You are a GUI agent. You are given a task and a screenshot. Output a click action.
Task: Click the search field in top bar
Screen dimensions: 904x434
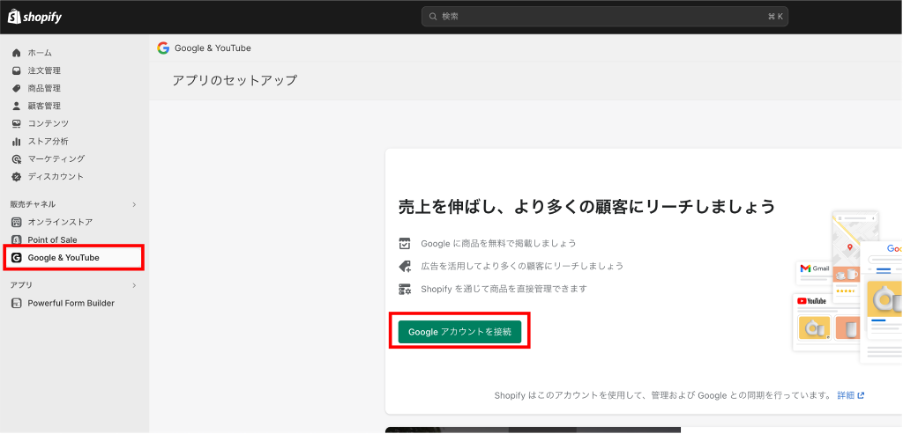(x=605, y=17)
